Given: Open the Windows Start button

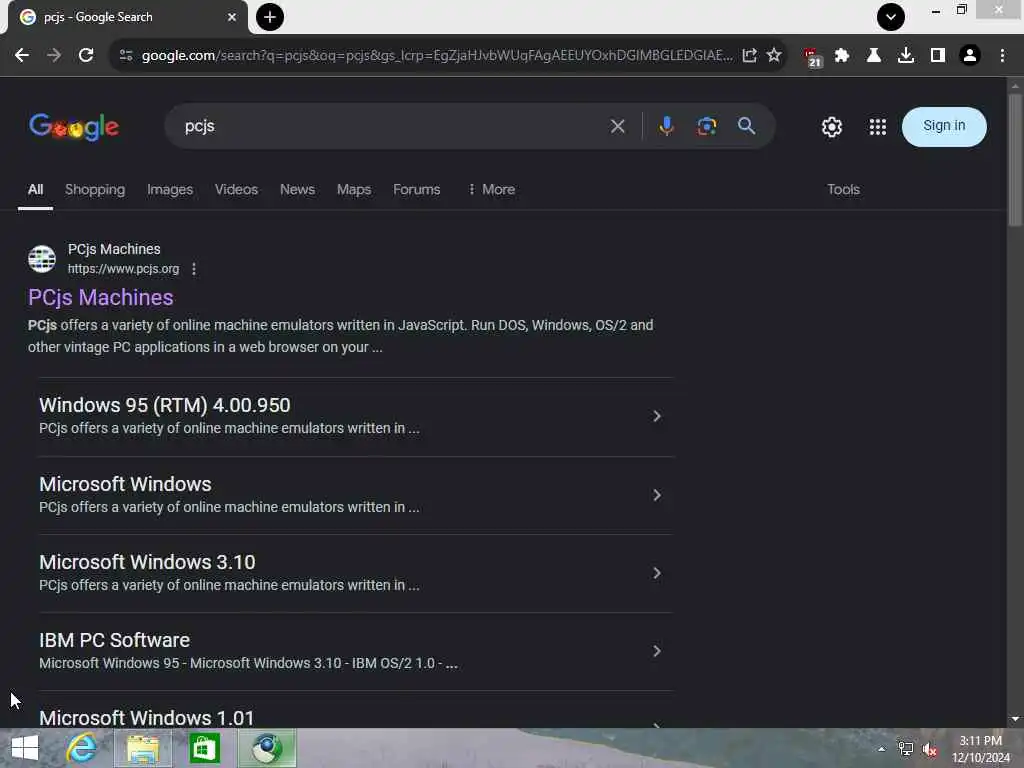Looking at the screenshot, I should (x=25, y=748).
